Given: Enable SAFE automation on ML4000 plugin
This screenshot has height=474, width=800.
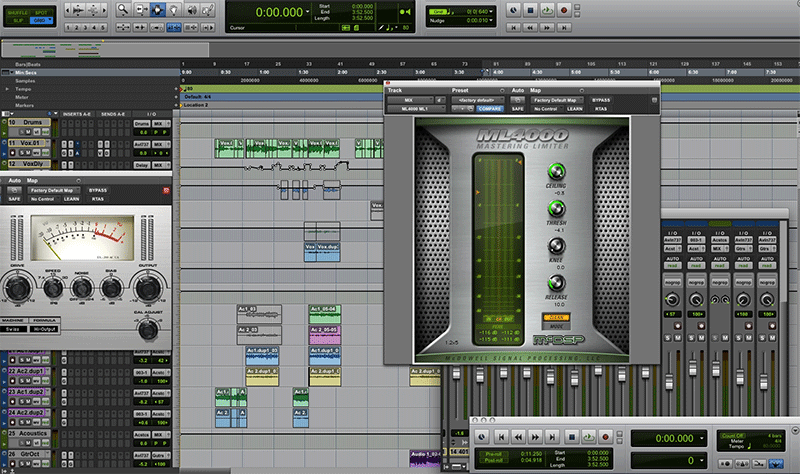Looking at the screenshot, I should tap(518, 108).
